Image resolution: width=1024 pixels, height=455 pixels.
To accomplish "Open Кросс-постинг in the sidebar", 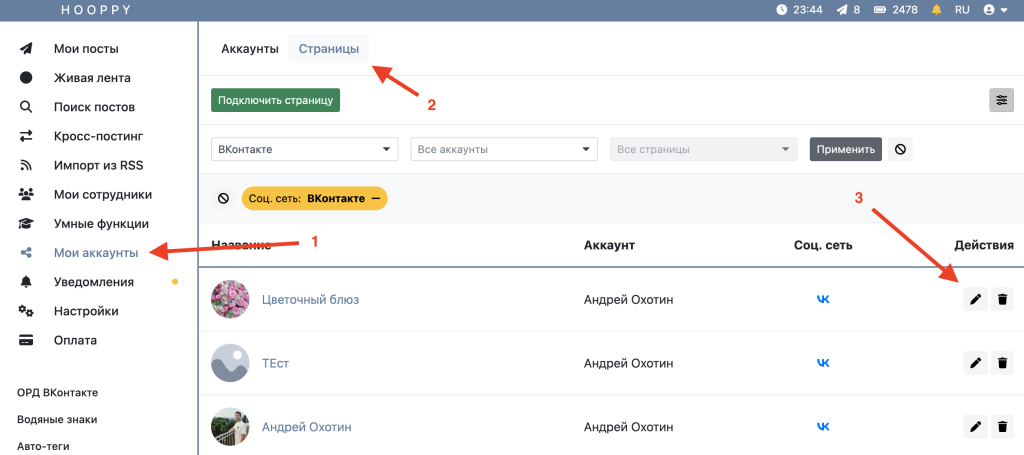I will pyautogui.click(x=98, y=136).
